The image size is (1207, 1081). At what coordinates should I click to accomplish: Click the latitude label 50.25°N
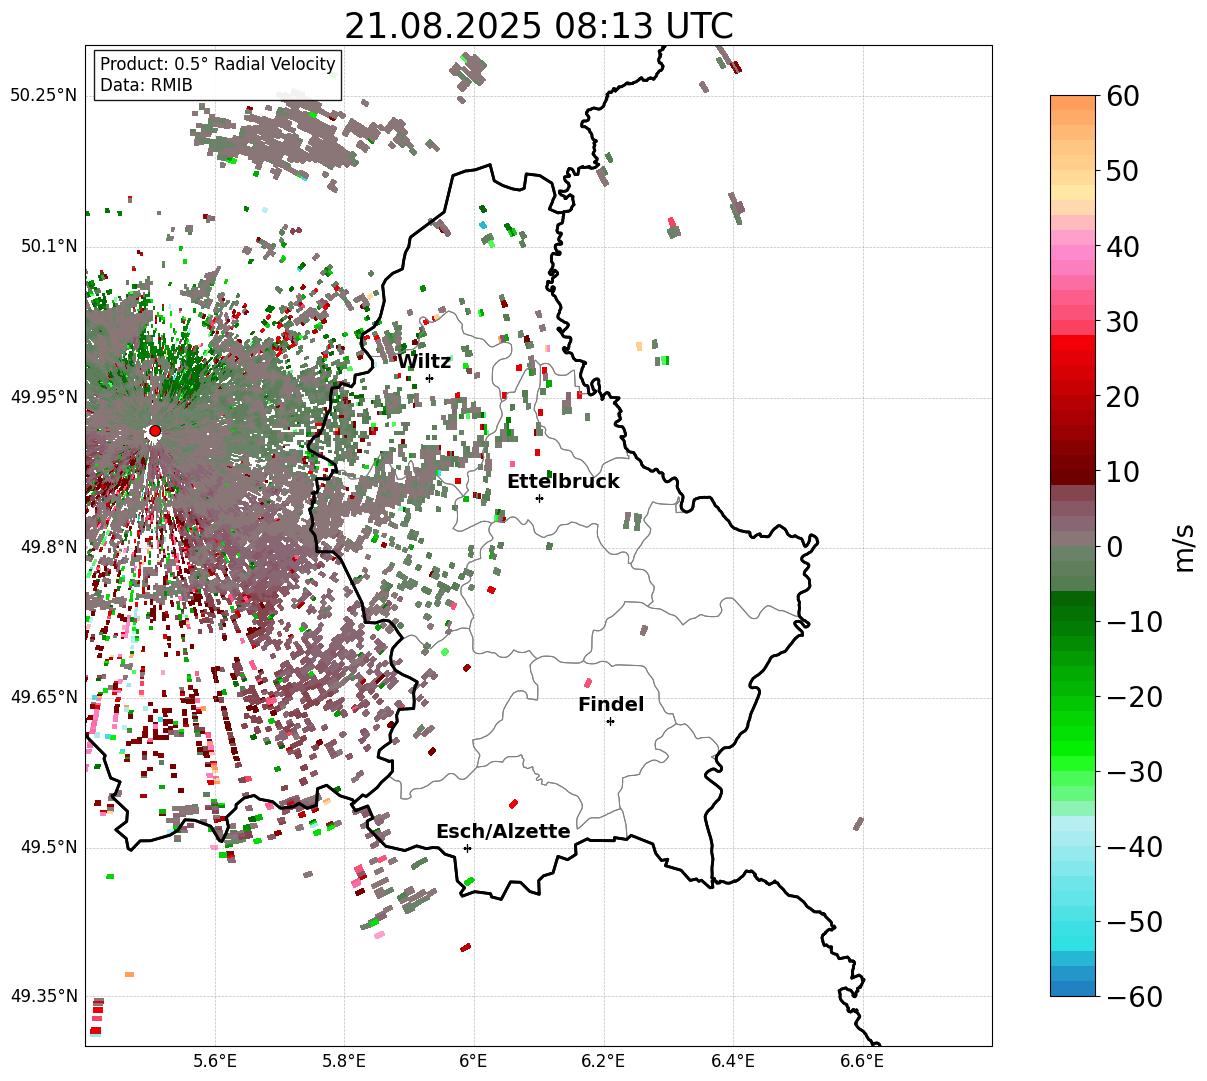44,96
